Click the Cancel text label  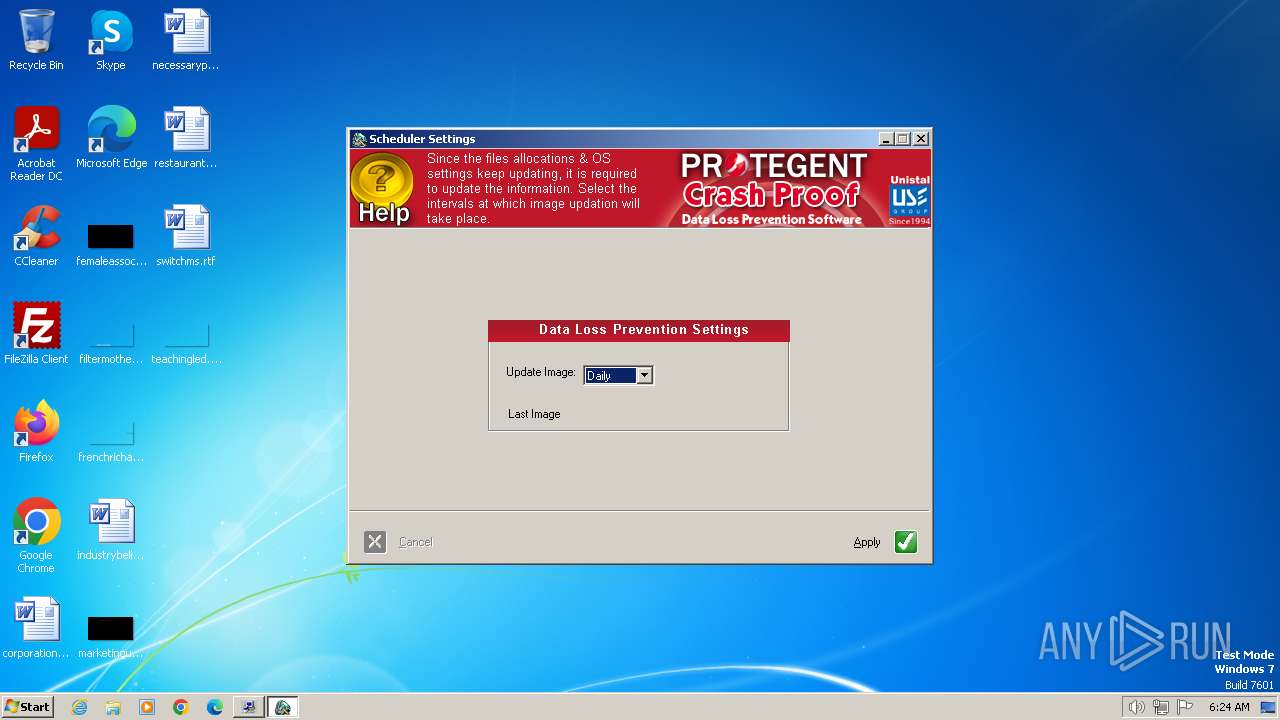pyautogui.click(x=416, y=542)
